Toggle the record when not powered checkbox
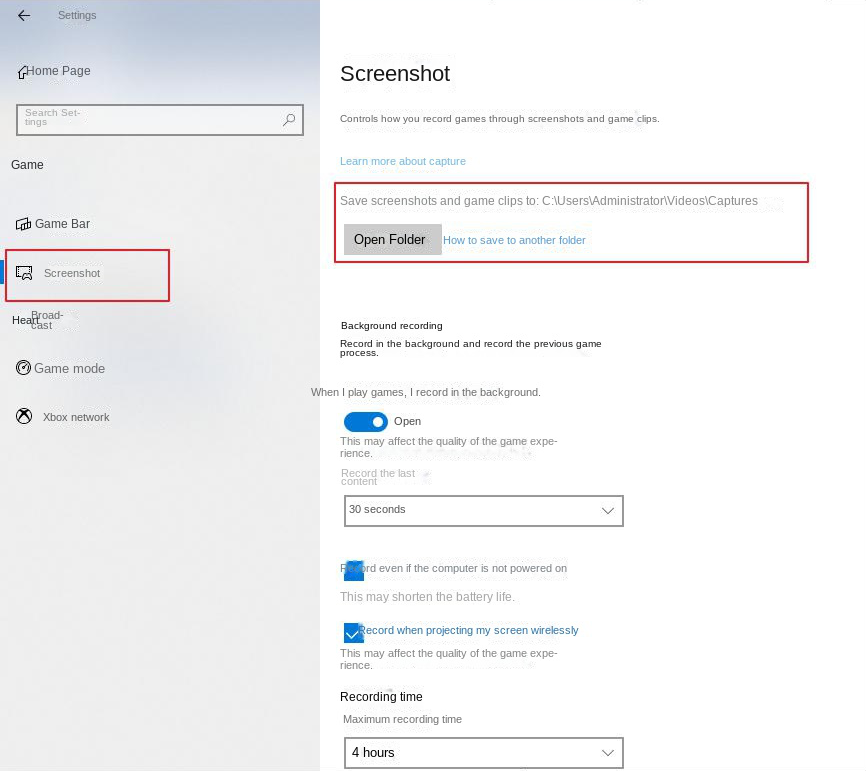Viewport: 866px width, 771px height. (353, 570)
